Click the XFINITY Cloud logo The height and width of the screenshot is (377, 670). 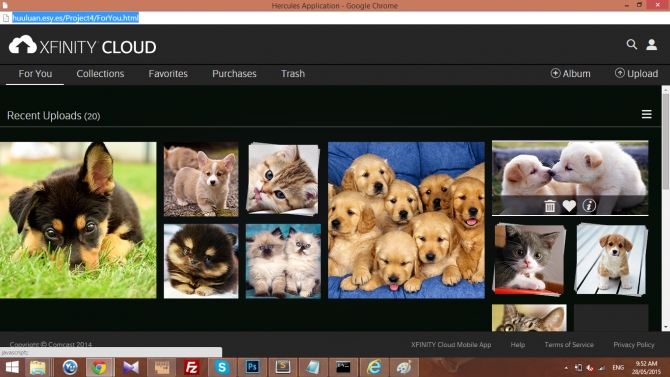pyautogui.click(x=82, y=46)
